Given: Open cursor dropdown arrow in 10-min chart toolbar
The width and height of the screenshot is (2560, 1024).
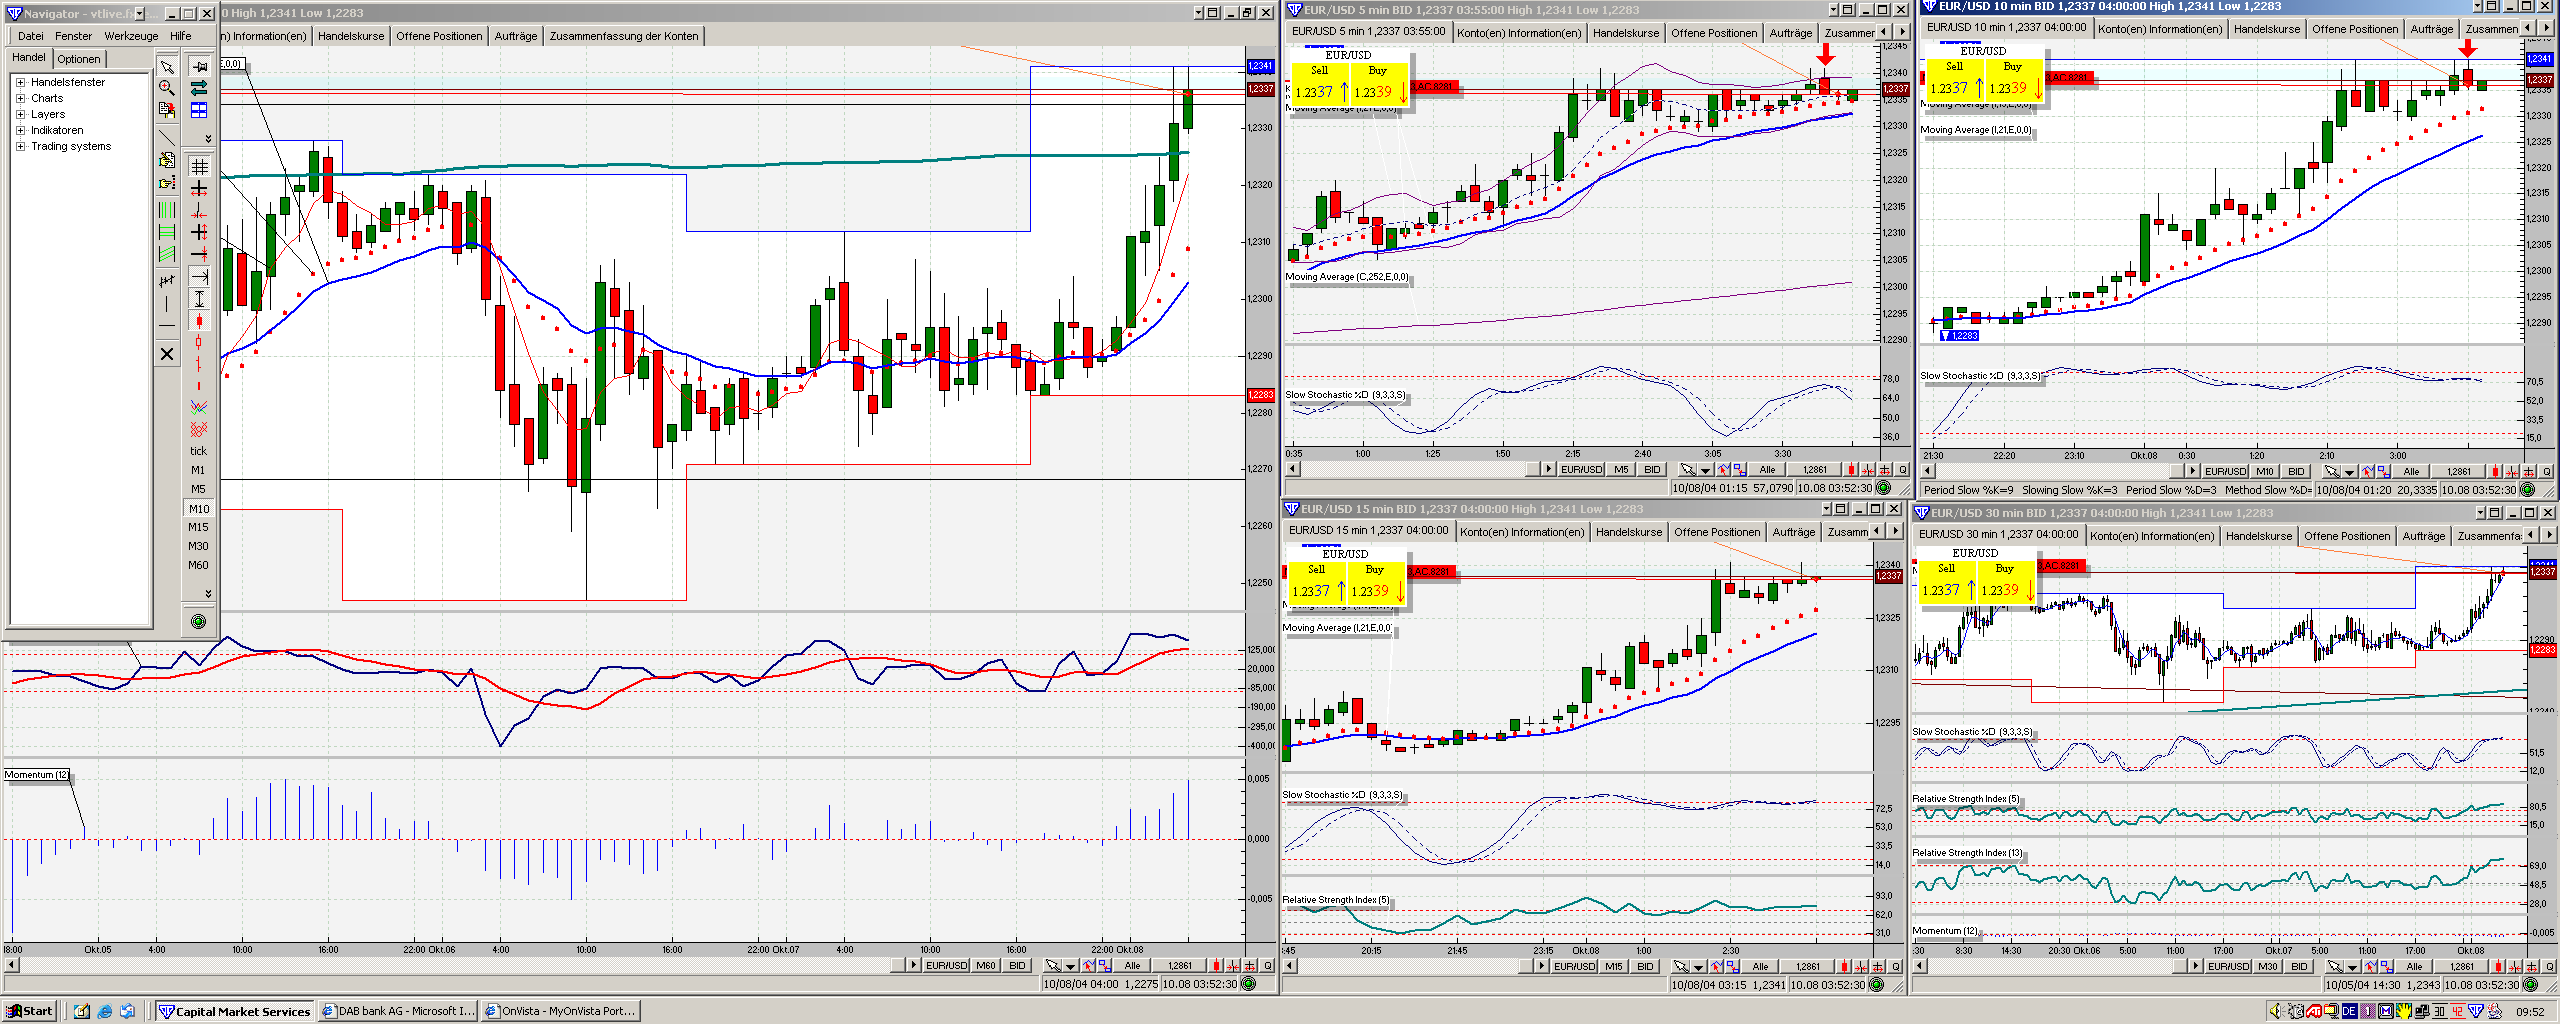Looking at the screenshot, I should pos(2350,471).
